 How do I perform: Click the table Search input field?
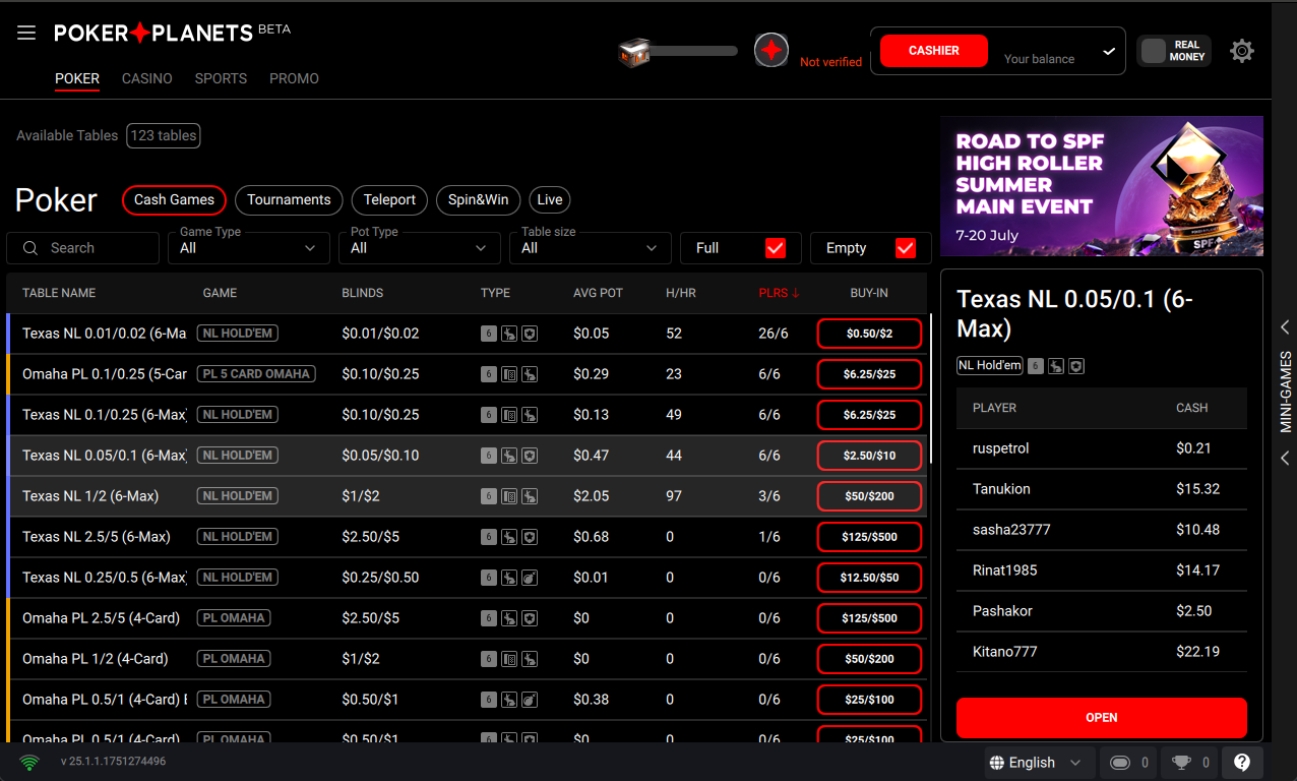(83, 248)
